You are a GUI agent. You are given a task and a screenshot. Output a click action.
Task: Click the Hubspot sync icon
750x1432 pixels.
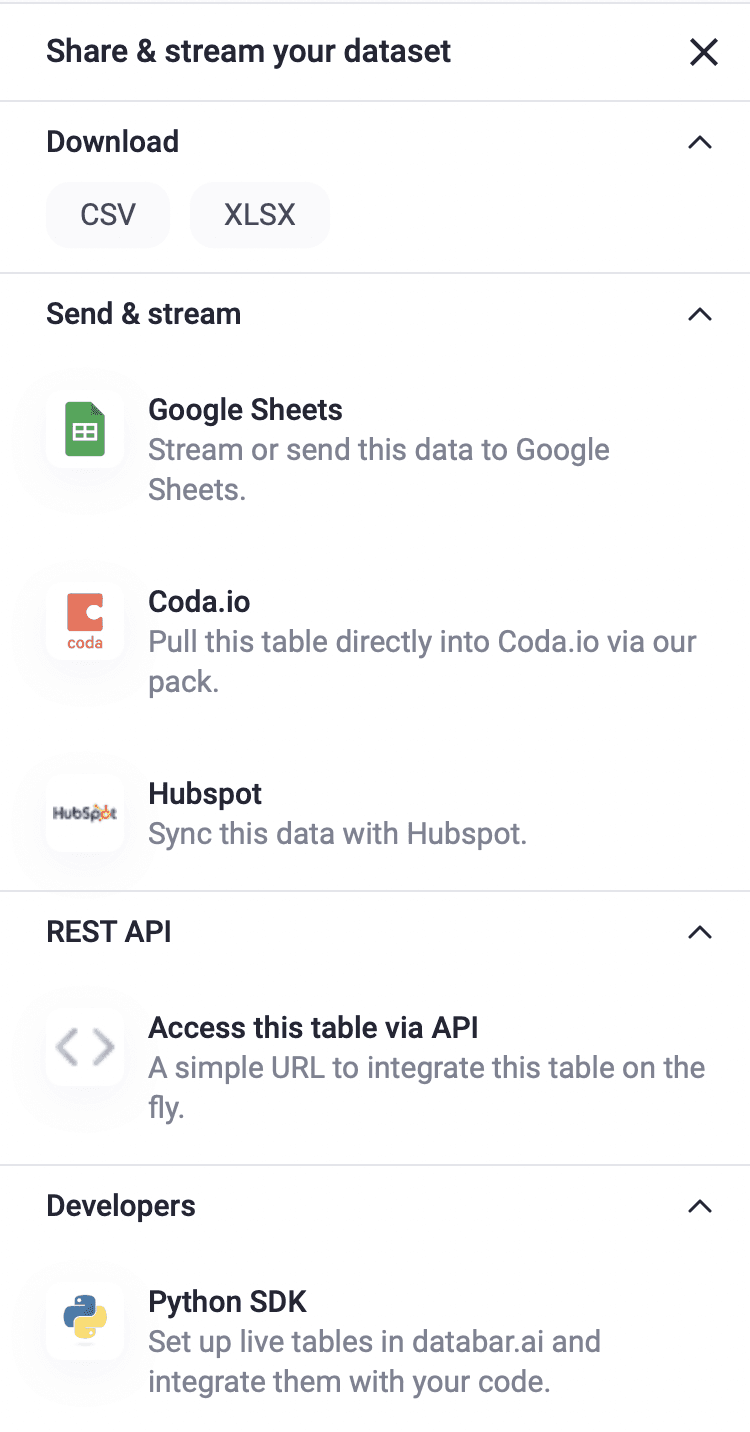pos(85,813)
